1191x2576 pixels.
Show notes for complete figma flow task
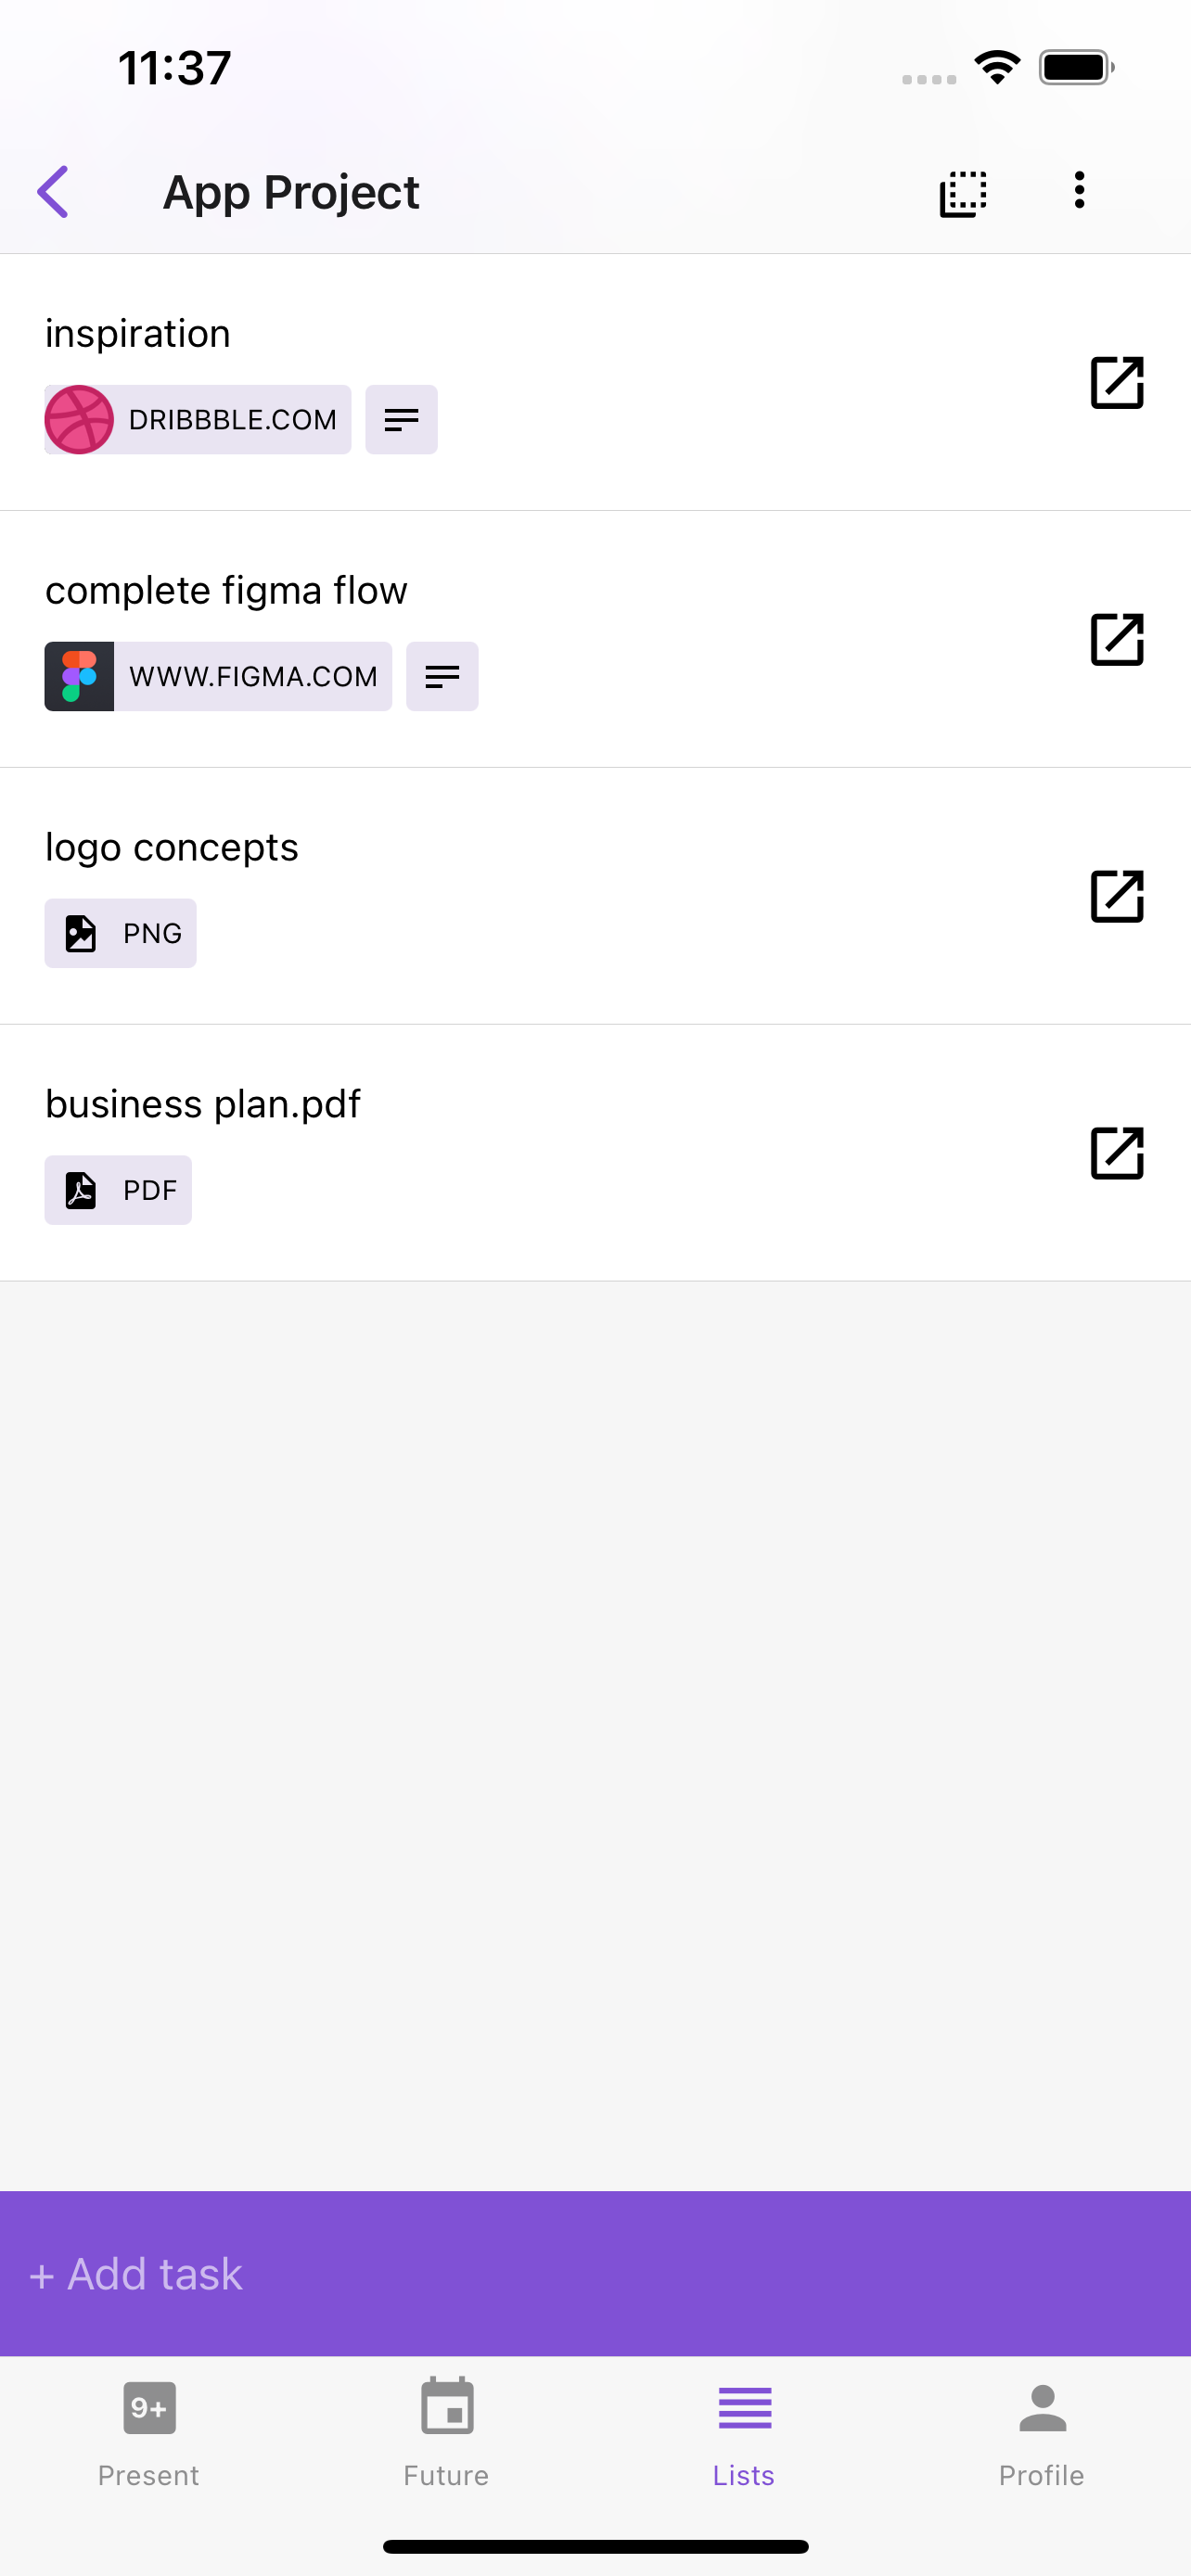[442, 676]
